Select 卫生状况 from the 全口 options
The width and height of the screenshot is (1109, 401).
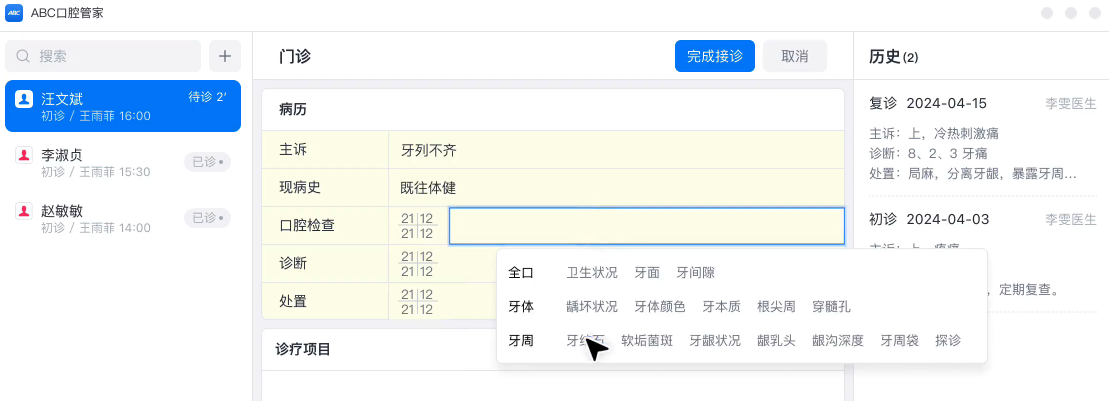(592, 273)
